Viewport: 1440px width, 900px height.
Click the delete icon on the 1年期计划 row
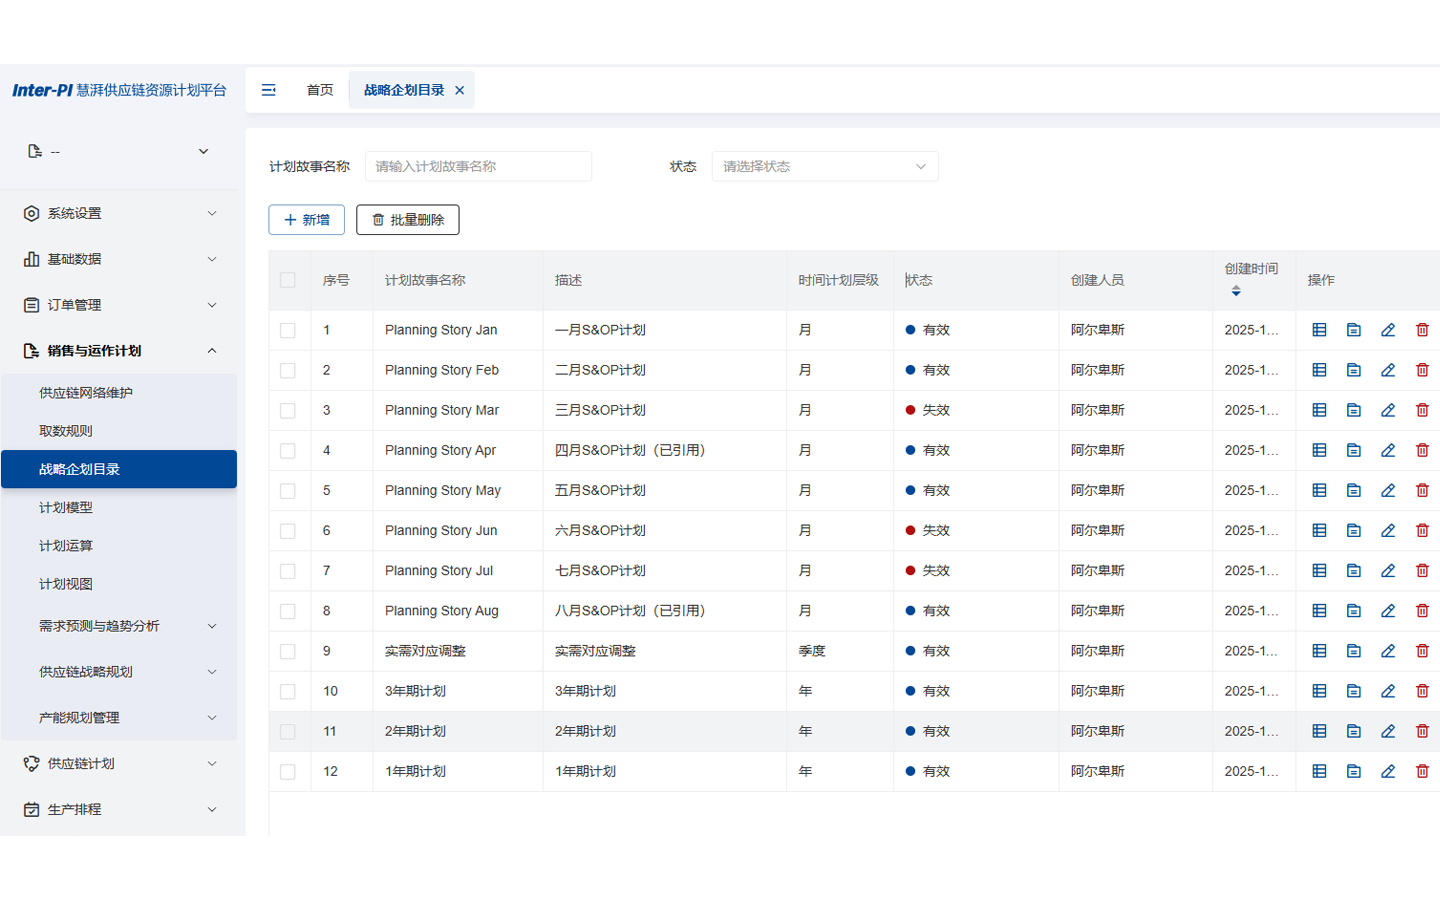tap(1422, 771)
